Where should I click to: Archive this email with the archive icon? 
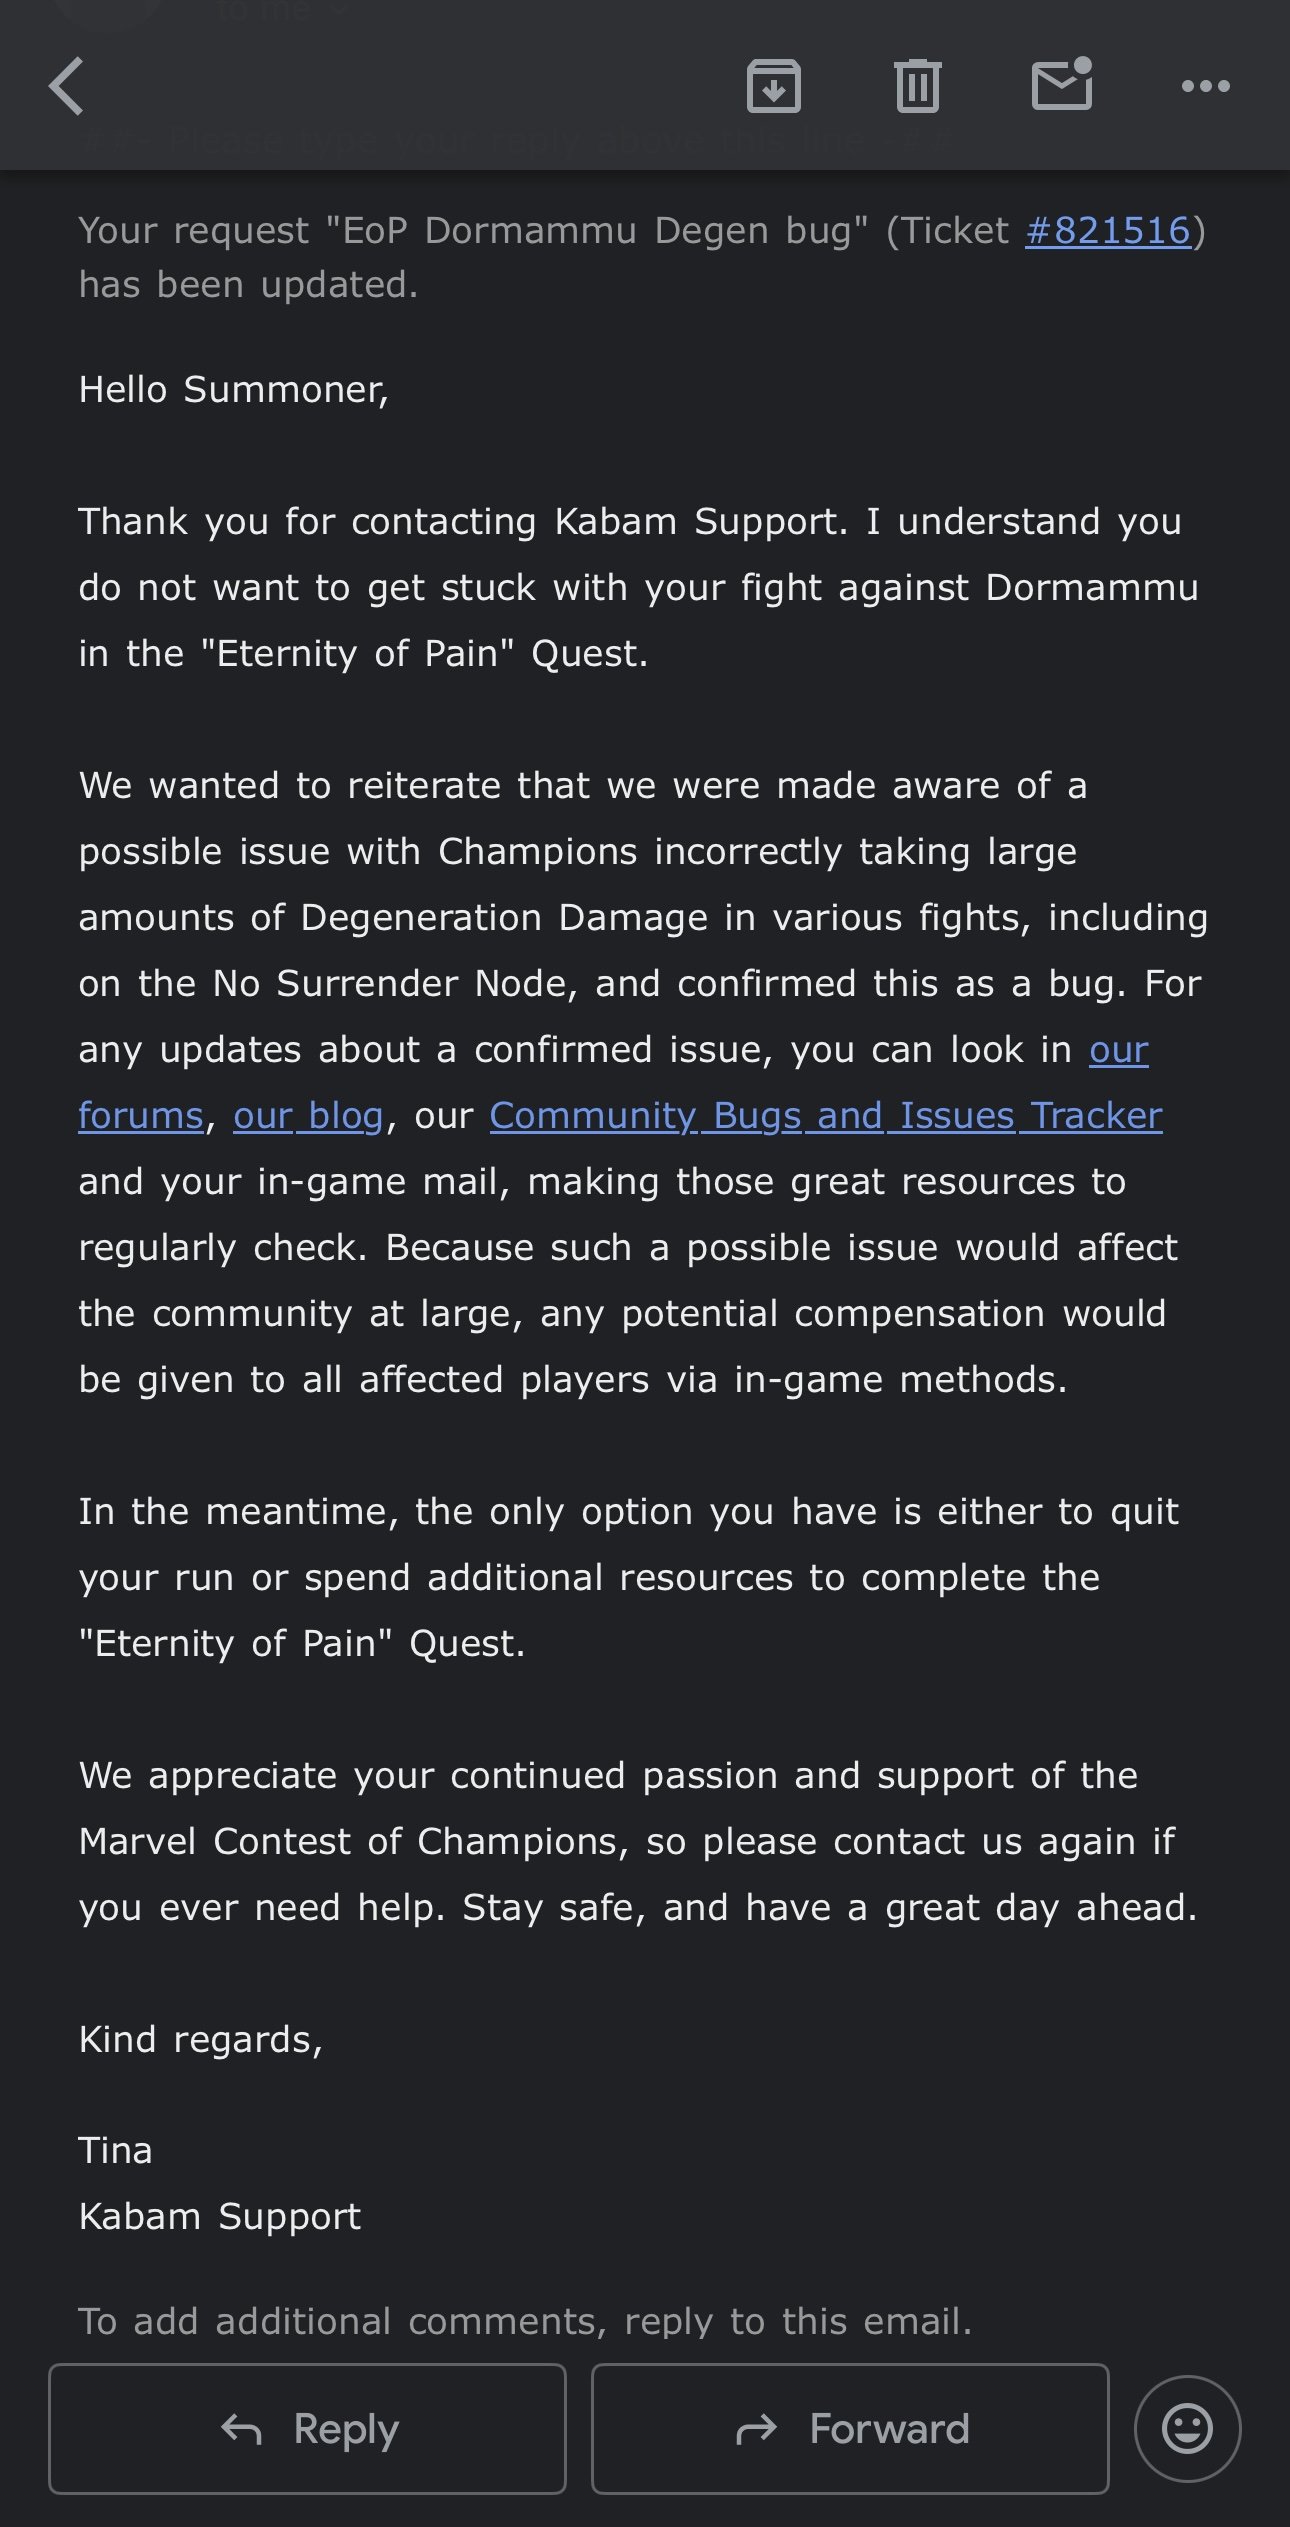[x=773, y=86]
